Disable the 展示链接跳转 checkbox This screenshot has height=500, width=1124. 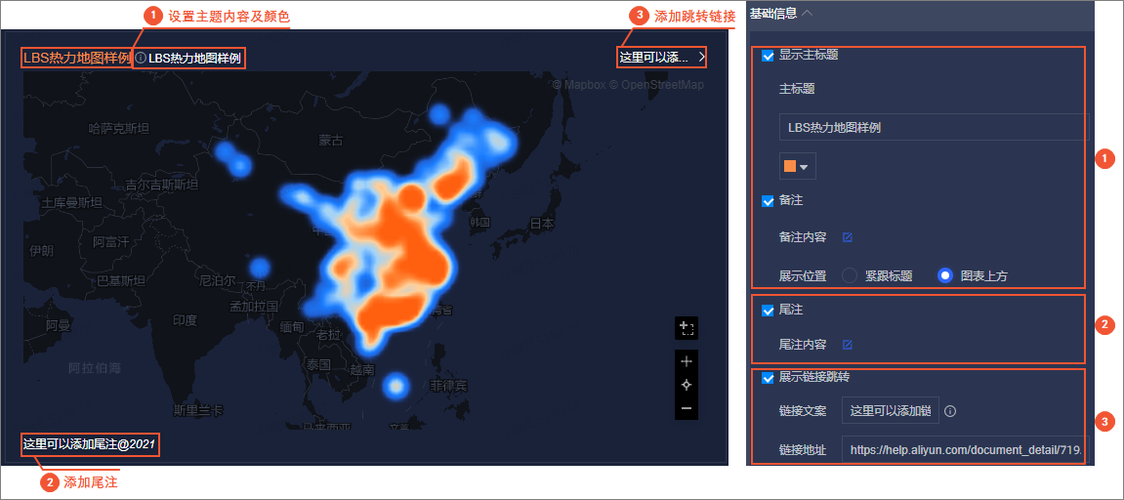click(768, 377)
